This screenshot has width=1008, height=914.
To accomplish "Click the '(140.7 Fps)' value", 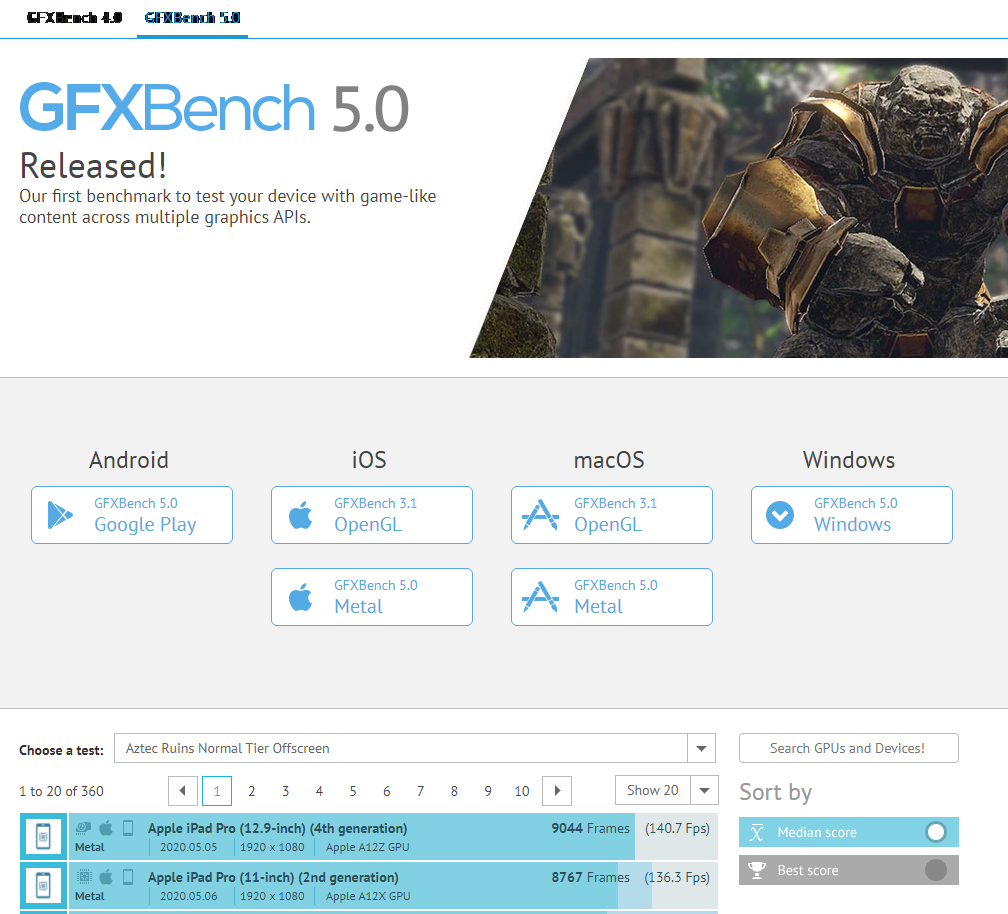I will click(677, 828).
